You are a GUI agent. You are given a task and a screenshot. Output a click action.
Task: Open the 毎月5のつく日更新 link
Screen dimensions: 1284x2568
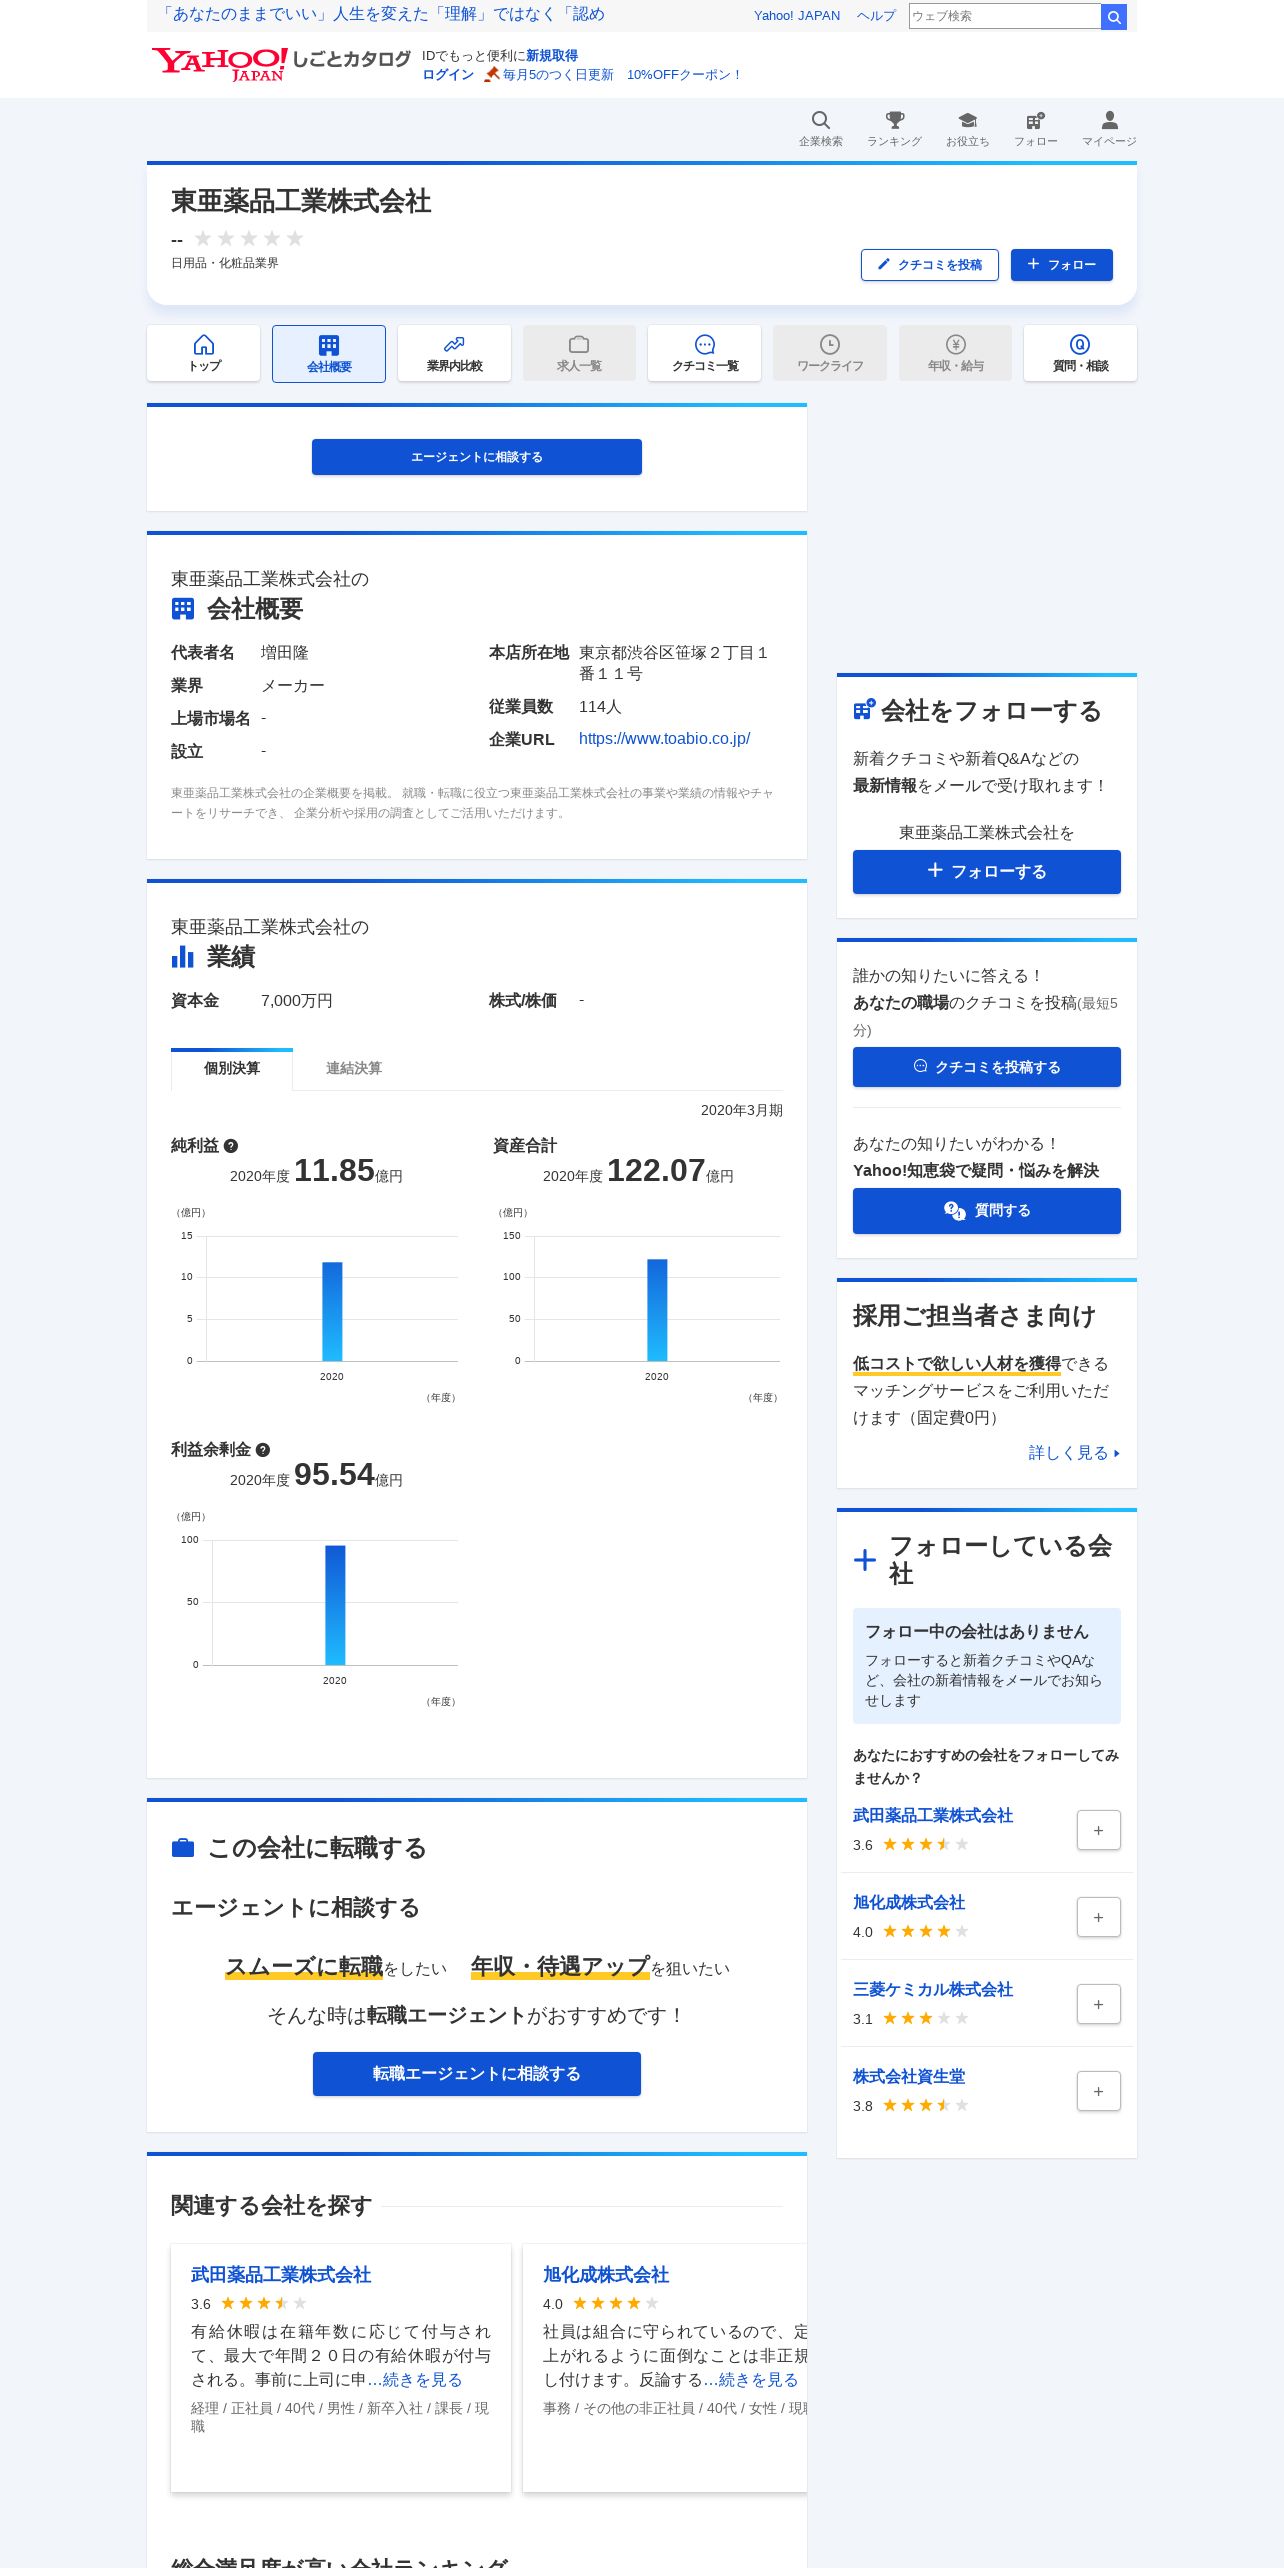(558, 75)
